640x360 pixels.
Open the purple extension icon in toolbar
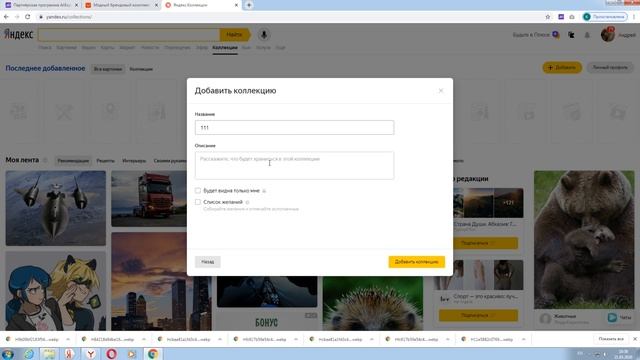tap(561, 17)
